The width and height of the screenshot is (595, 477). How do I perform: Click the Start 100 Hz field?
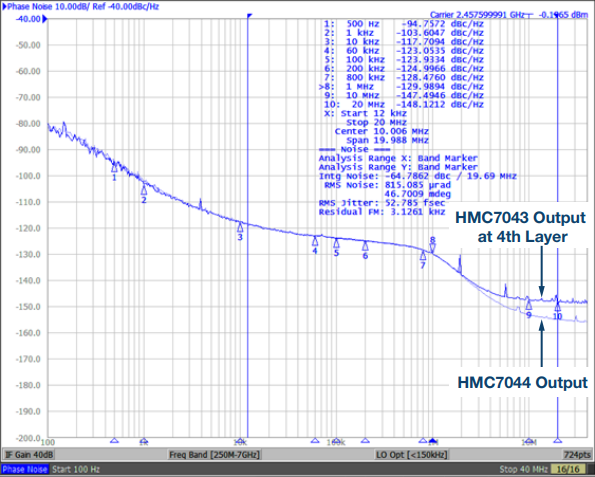[x=76, y=469]
